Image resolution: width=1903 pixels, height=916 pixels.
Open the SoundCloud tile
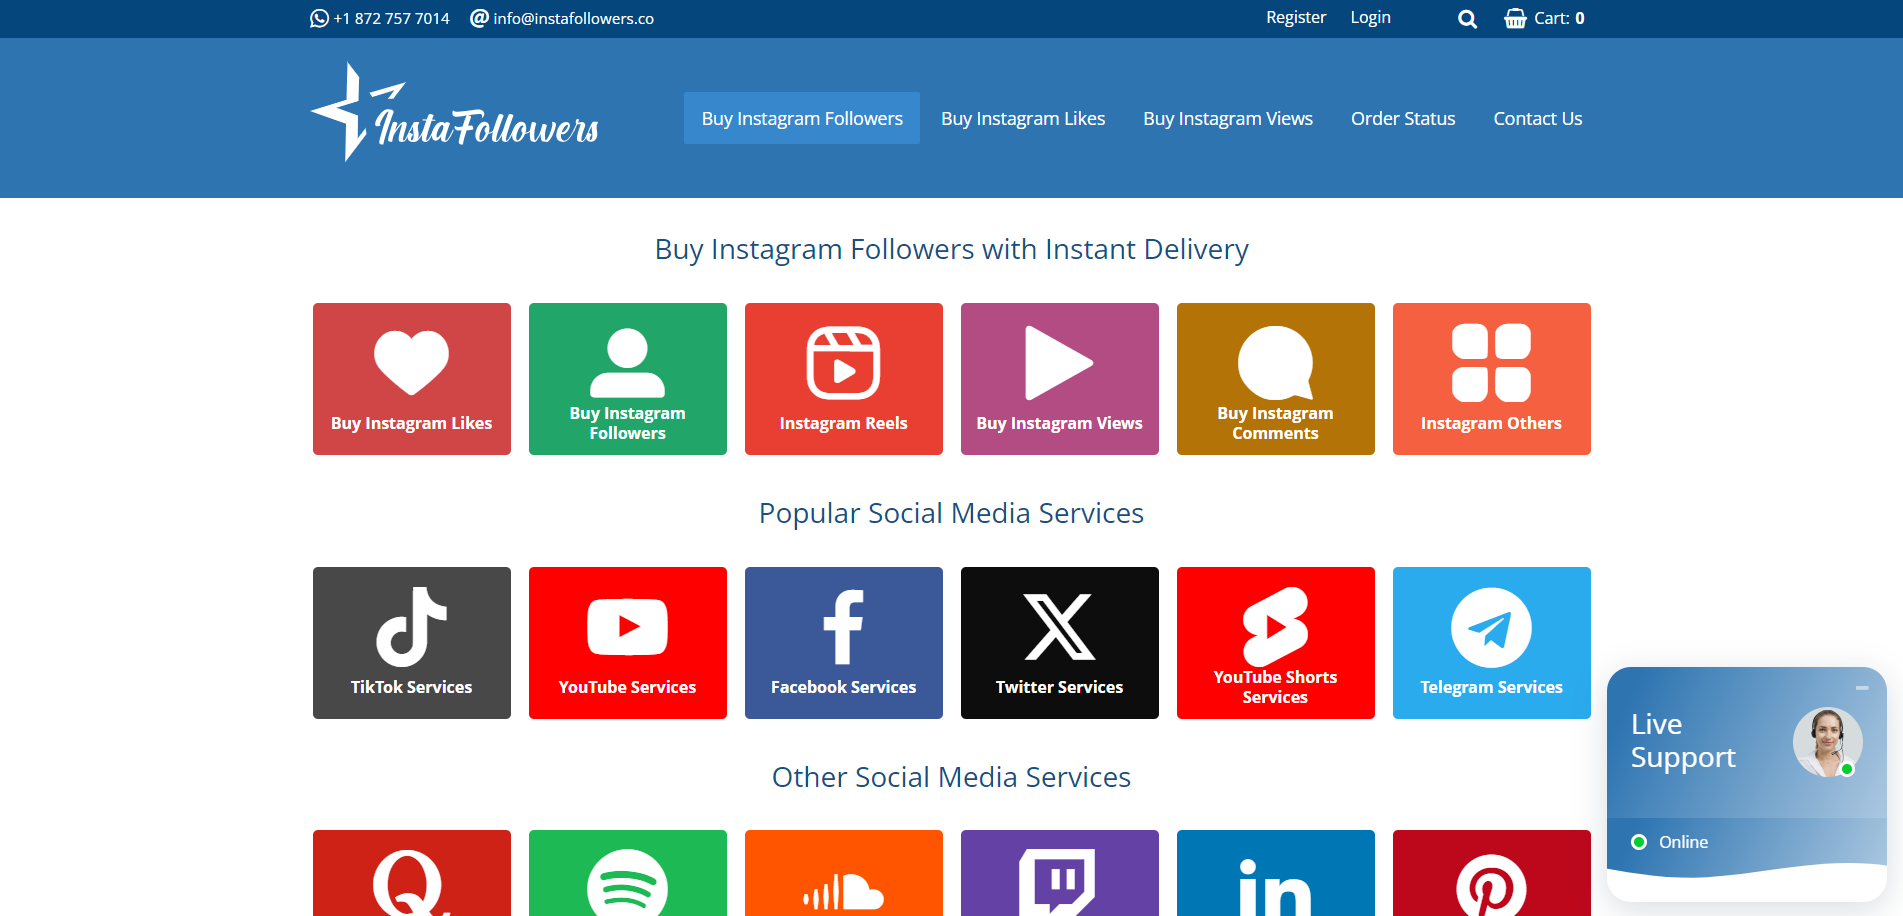(844, 873)
